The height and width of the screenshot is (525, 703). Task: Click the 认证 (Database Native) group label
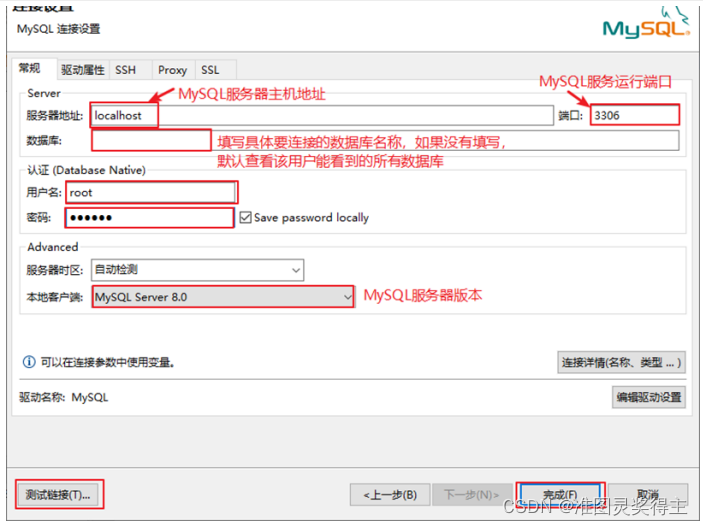[87, 170]
